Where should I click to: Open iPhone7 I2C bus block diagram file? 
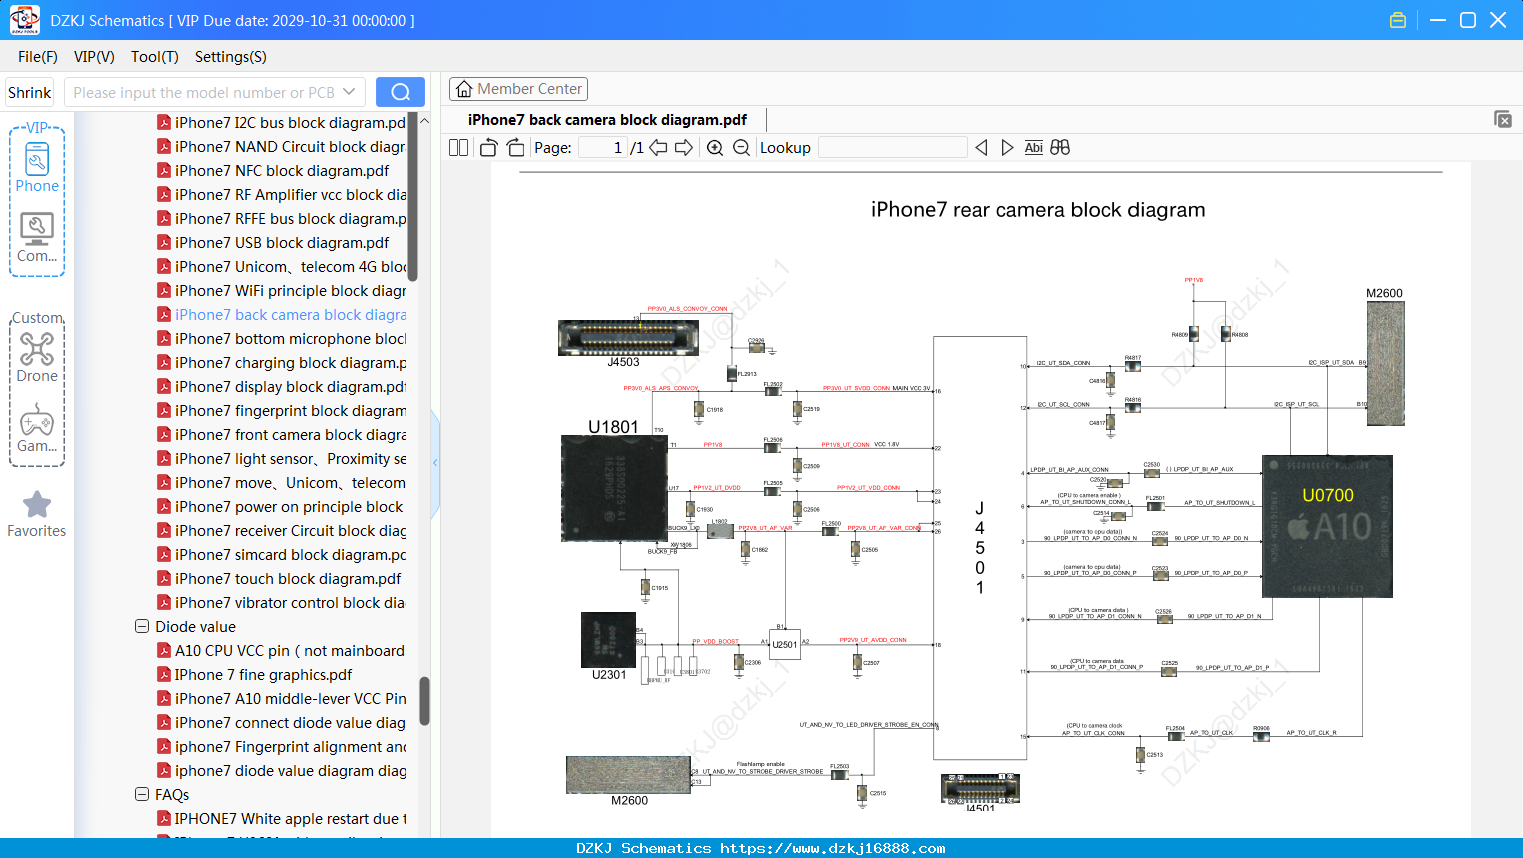290,123
